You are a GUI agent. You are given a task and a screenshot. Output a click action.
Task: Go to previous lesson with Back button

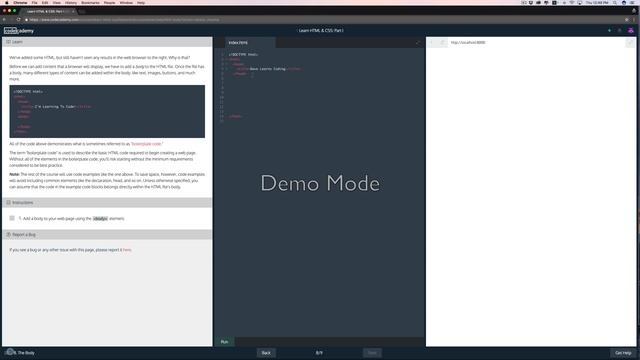[x=266, y=353]
